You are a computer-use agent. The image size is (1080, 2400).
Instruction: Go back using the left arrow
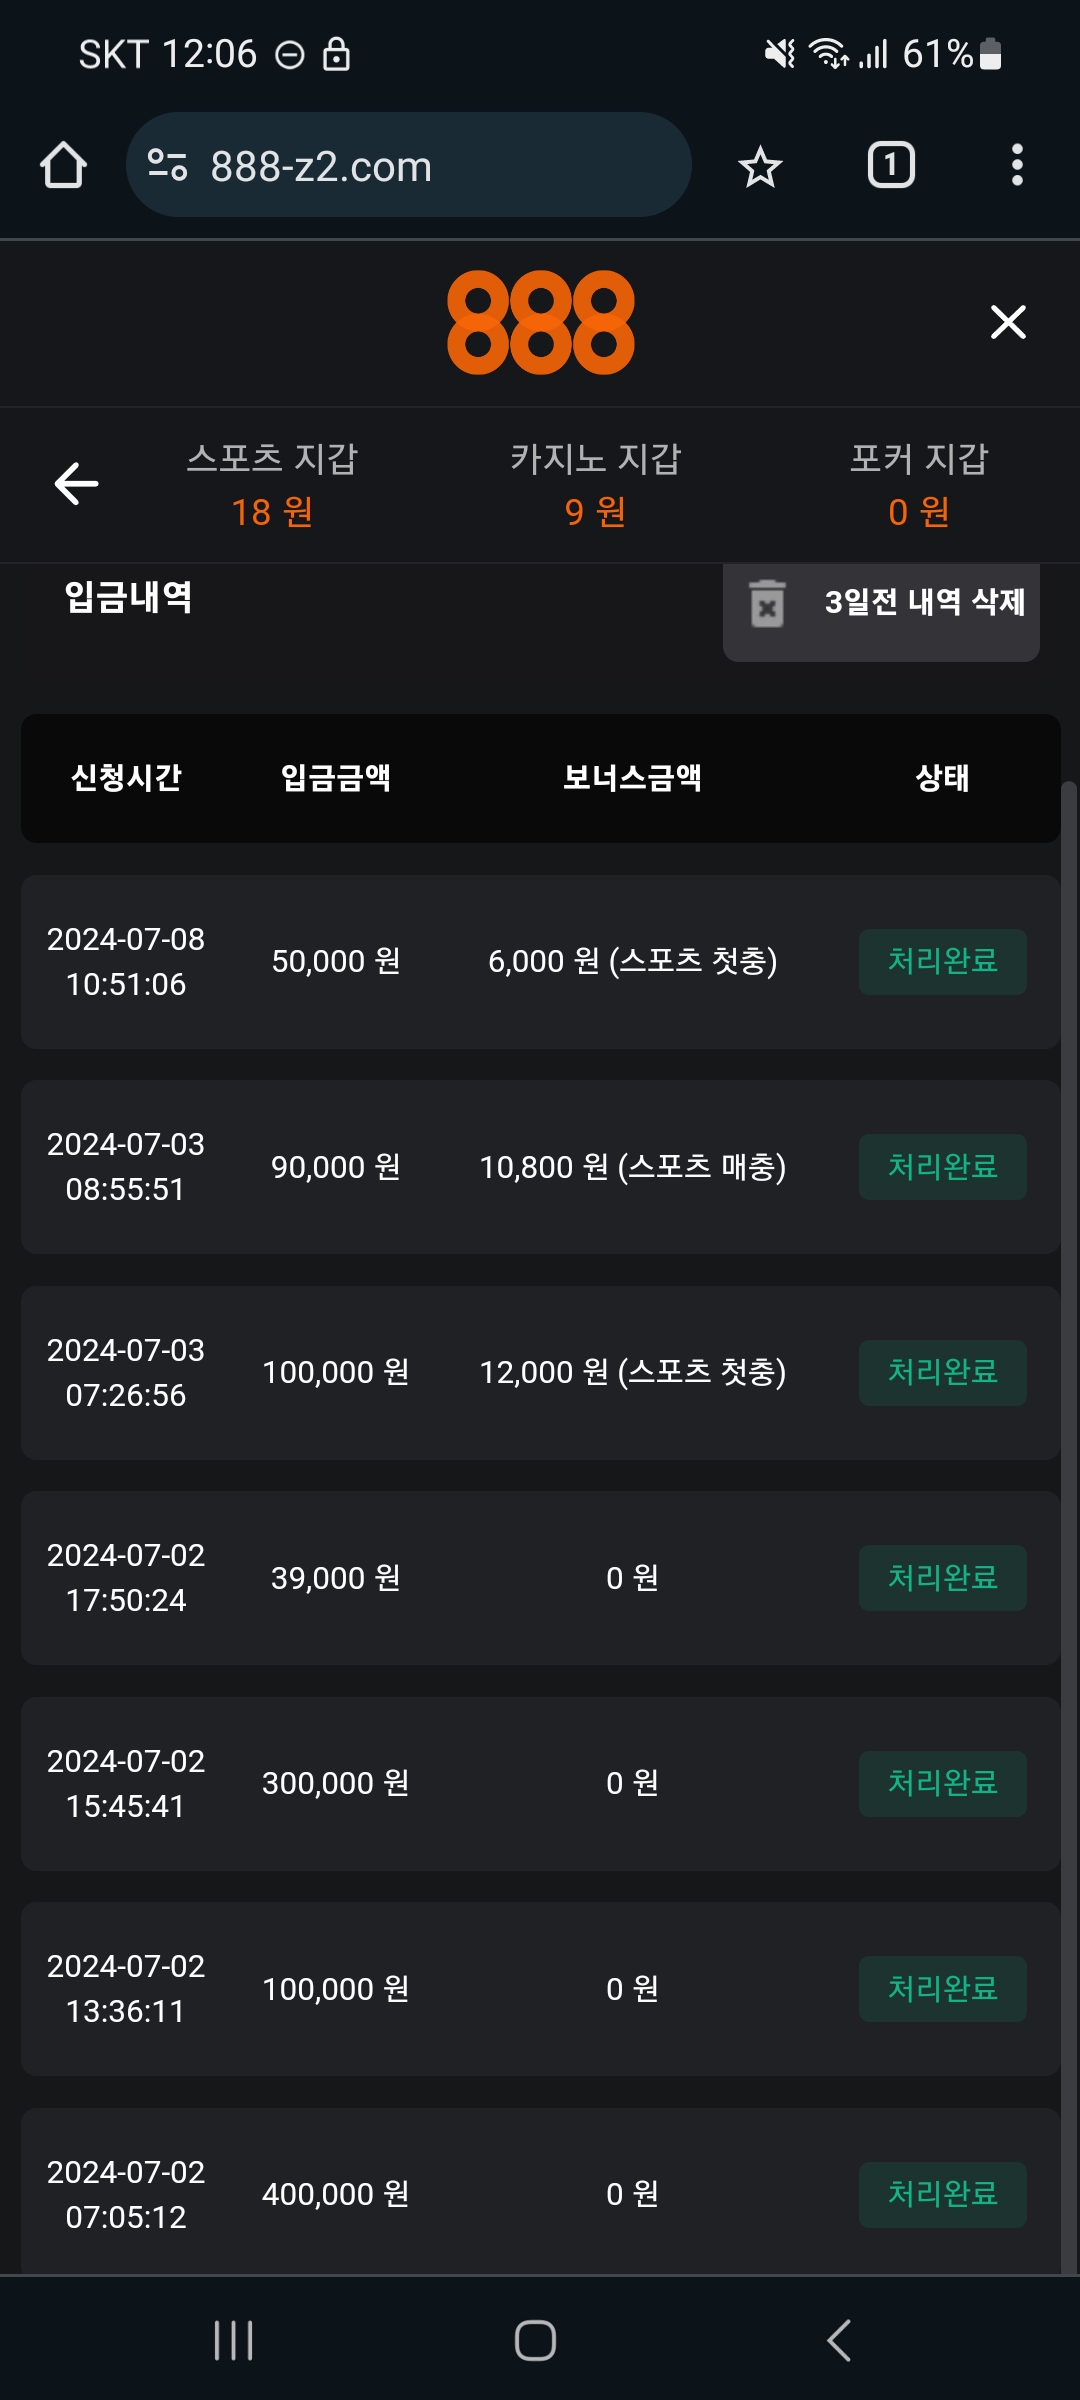coord(76,484)
